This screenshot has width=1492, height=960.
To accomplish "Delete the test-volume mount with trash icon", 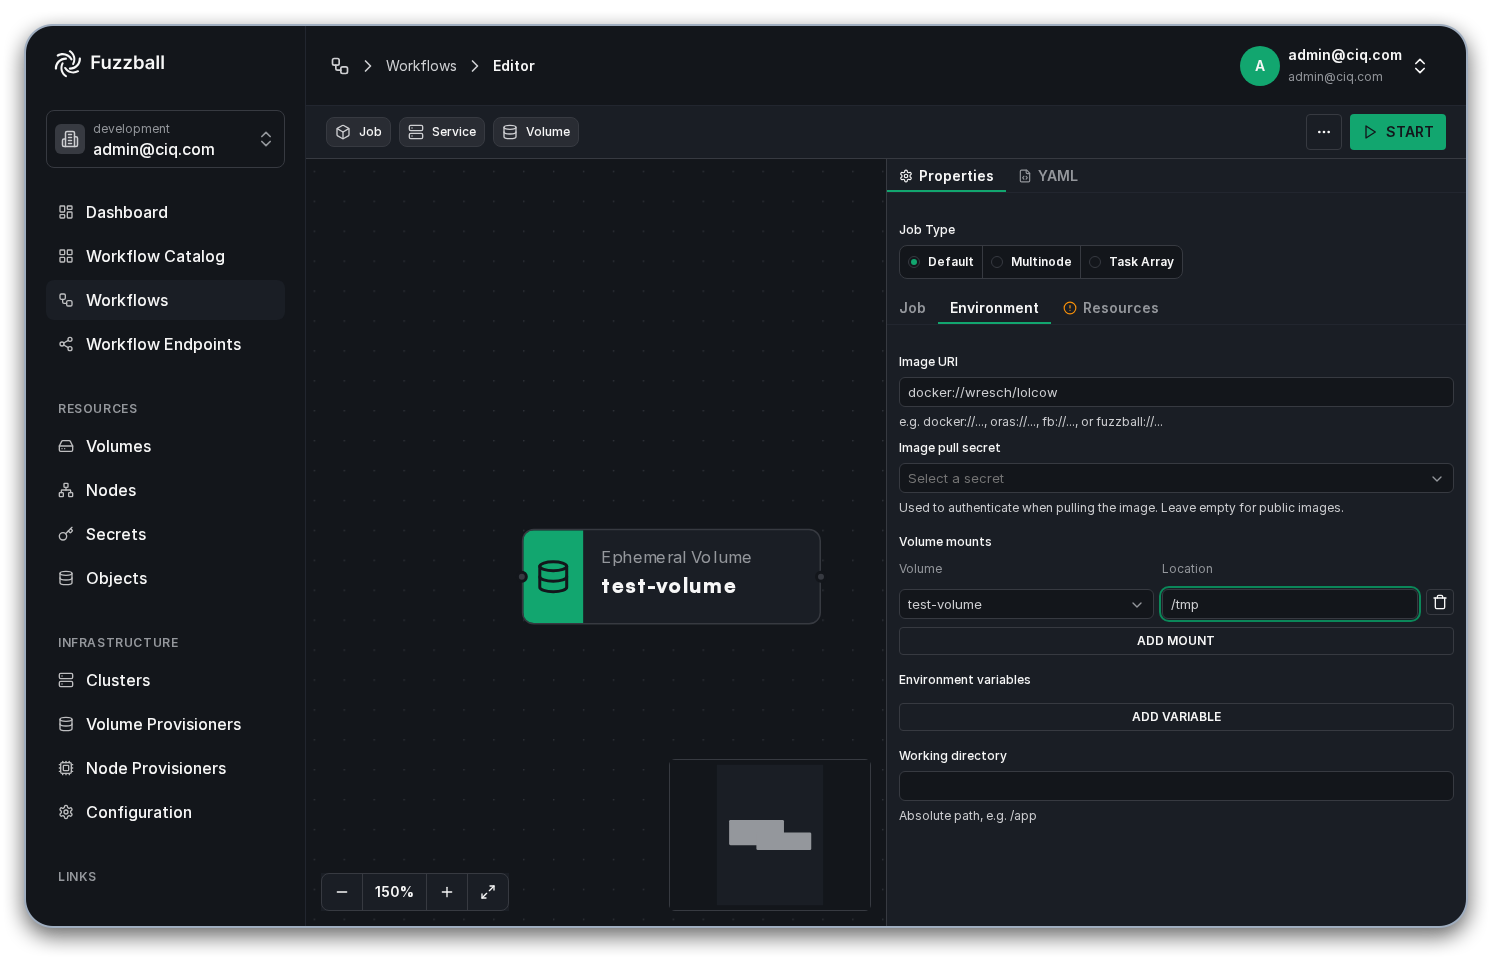I will click(x=1440, y=602).
